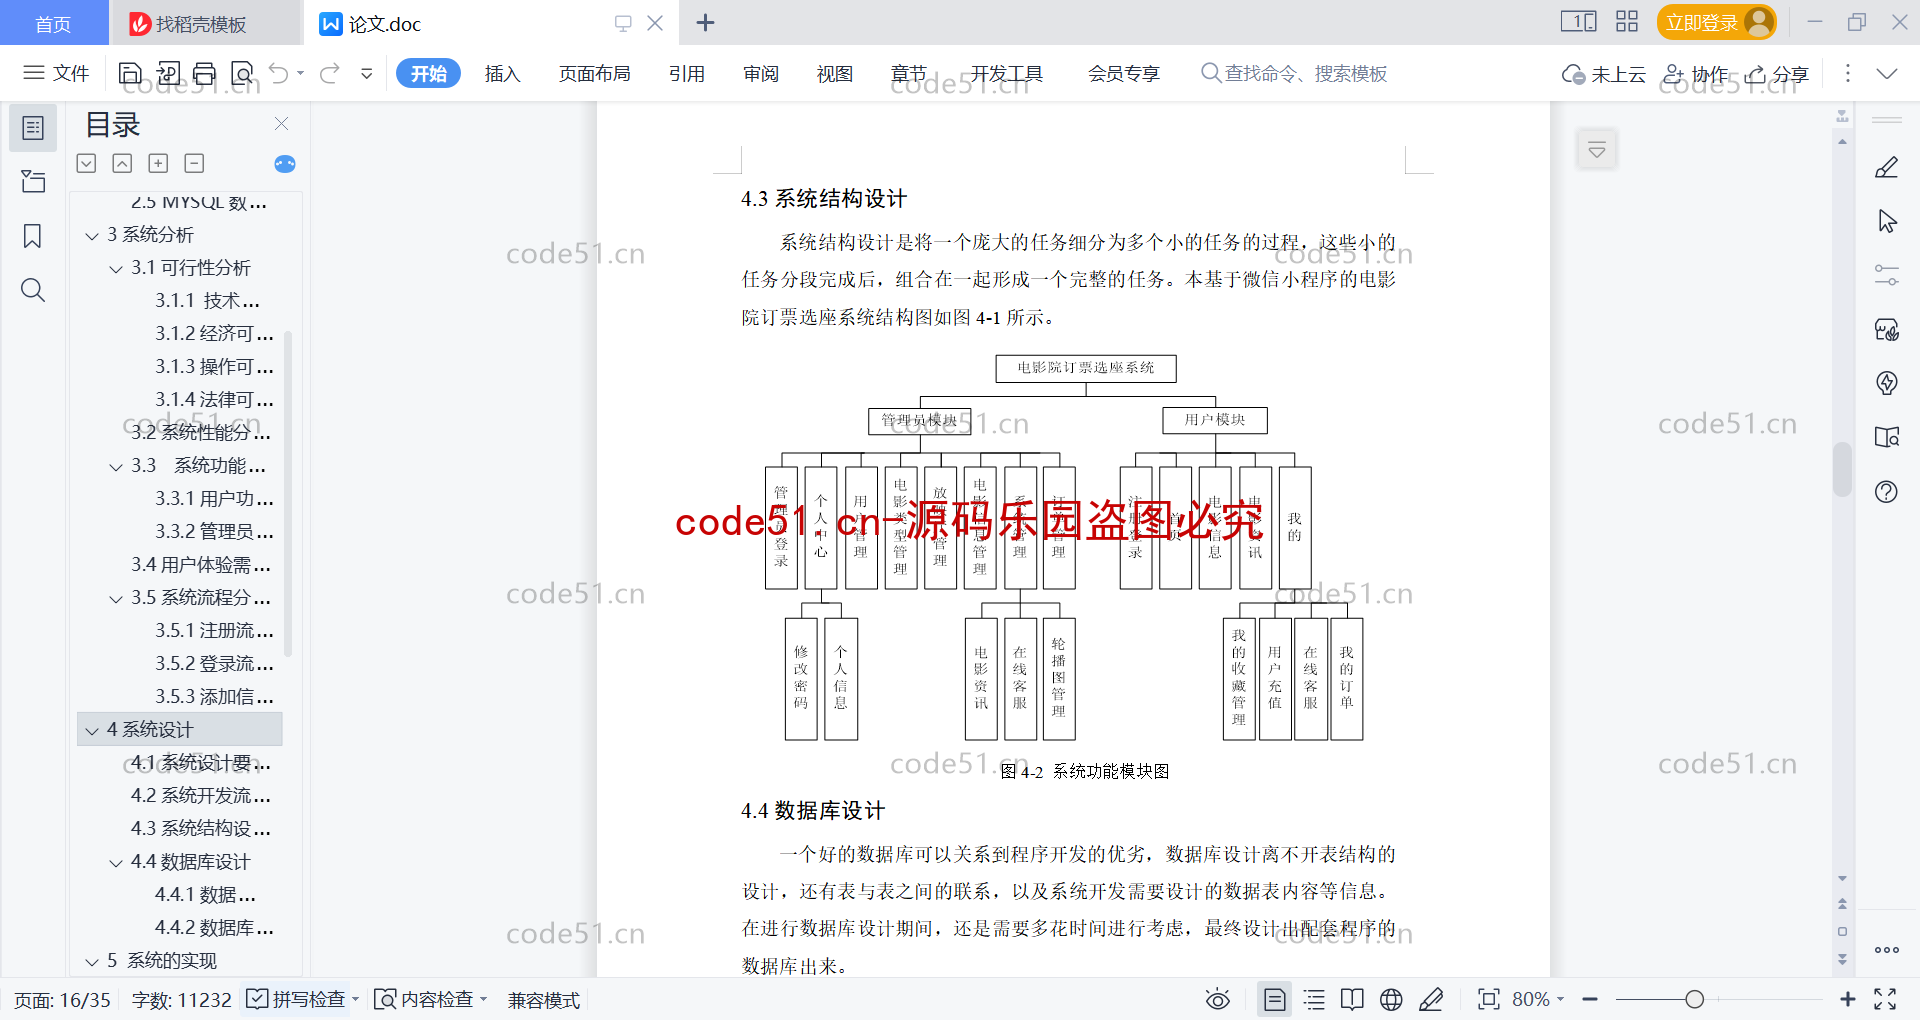
Task: Switch to the 首页 tab
Action: coord(54,23)
